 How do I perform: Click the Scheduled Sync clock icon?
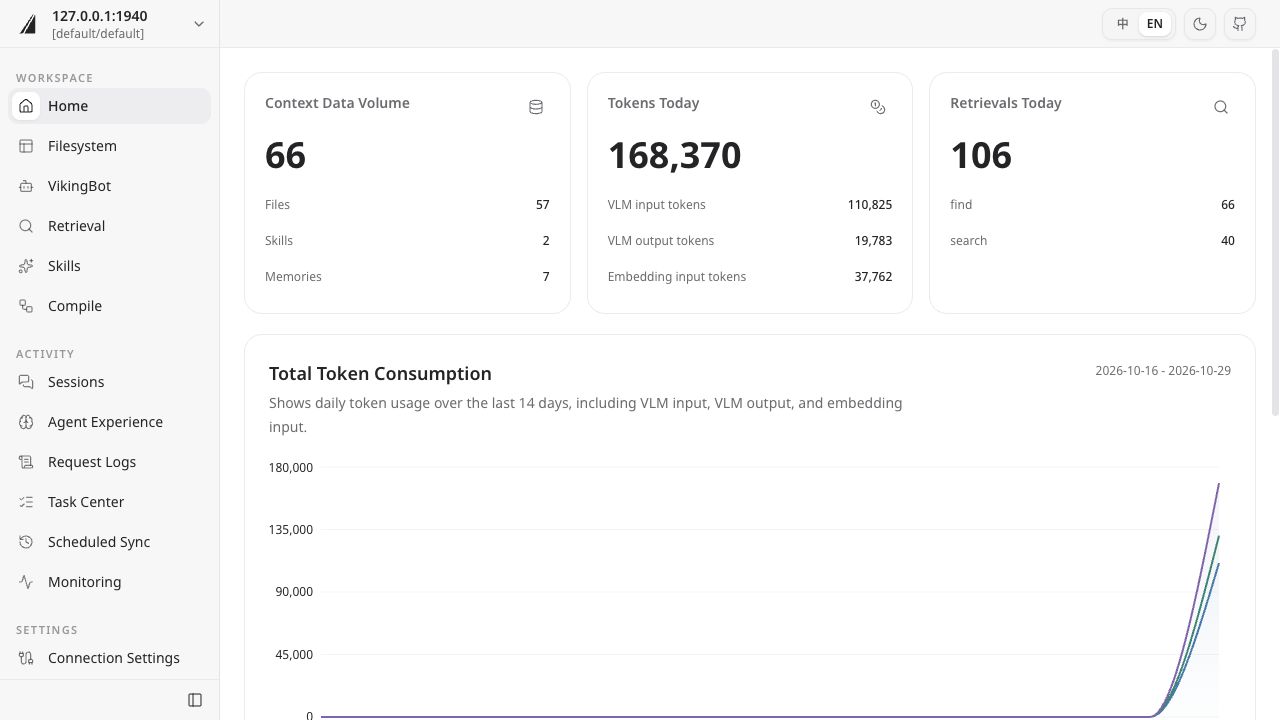[x=26, y=542]
